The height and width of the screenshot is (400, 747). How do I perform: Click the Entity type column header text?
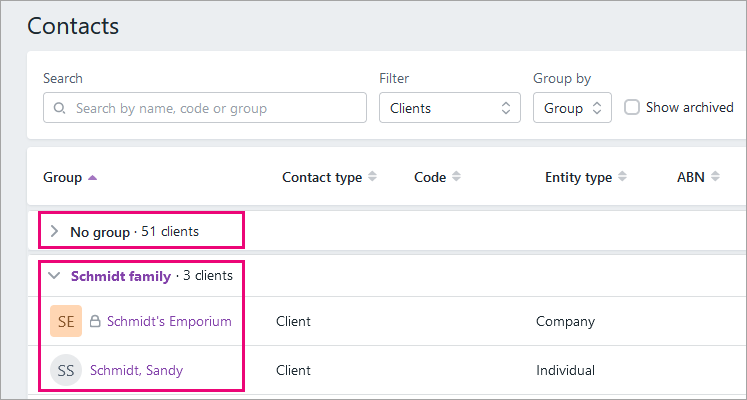click(x=578, y=177)
